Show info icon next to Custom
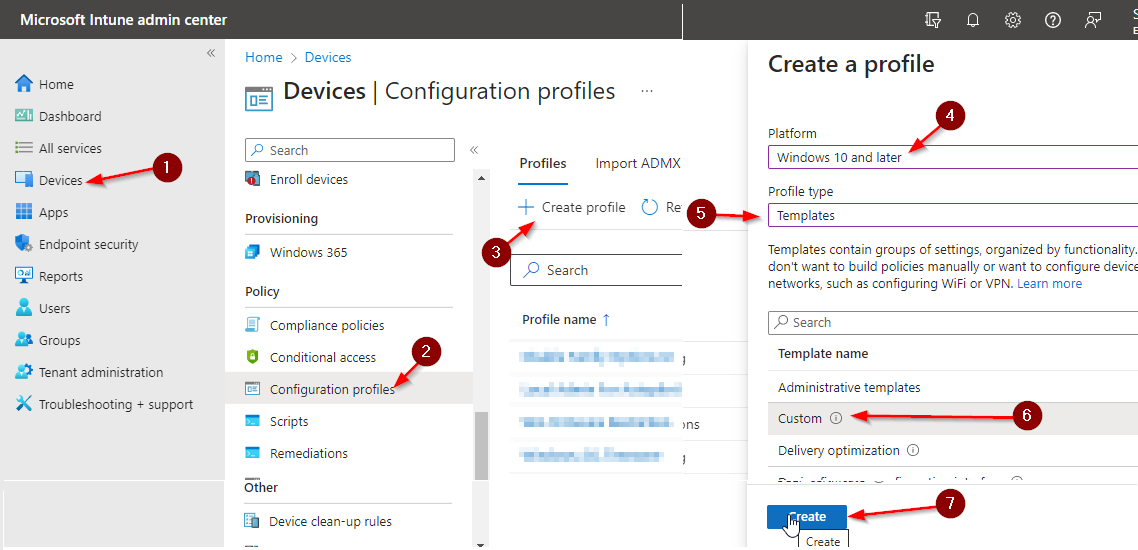 (x=835, y=419)
